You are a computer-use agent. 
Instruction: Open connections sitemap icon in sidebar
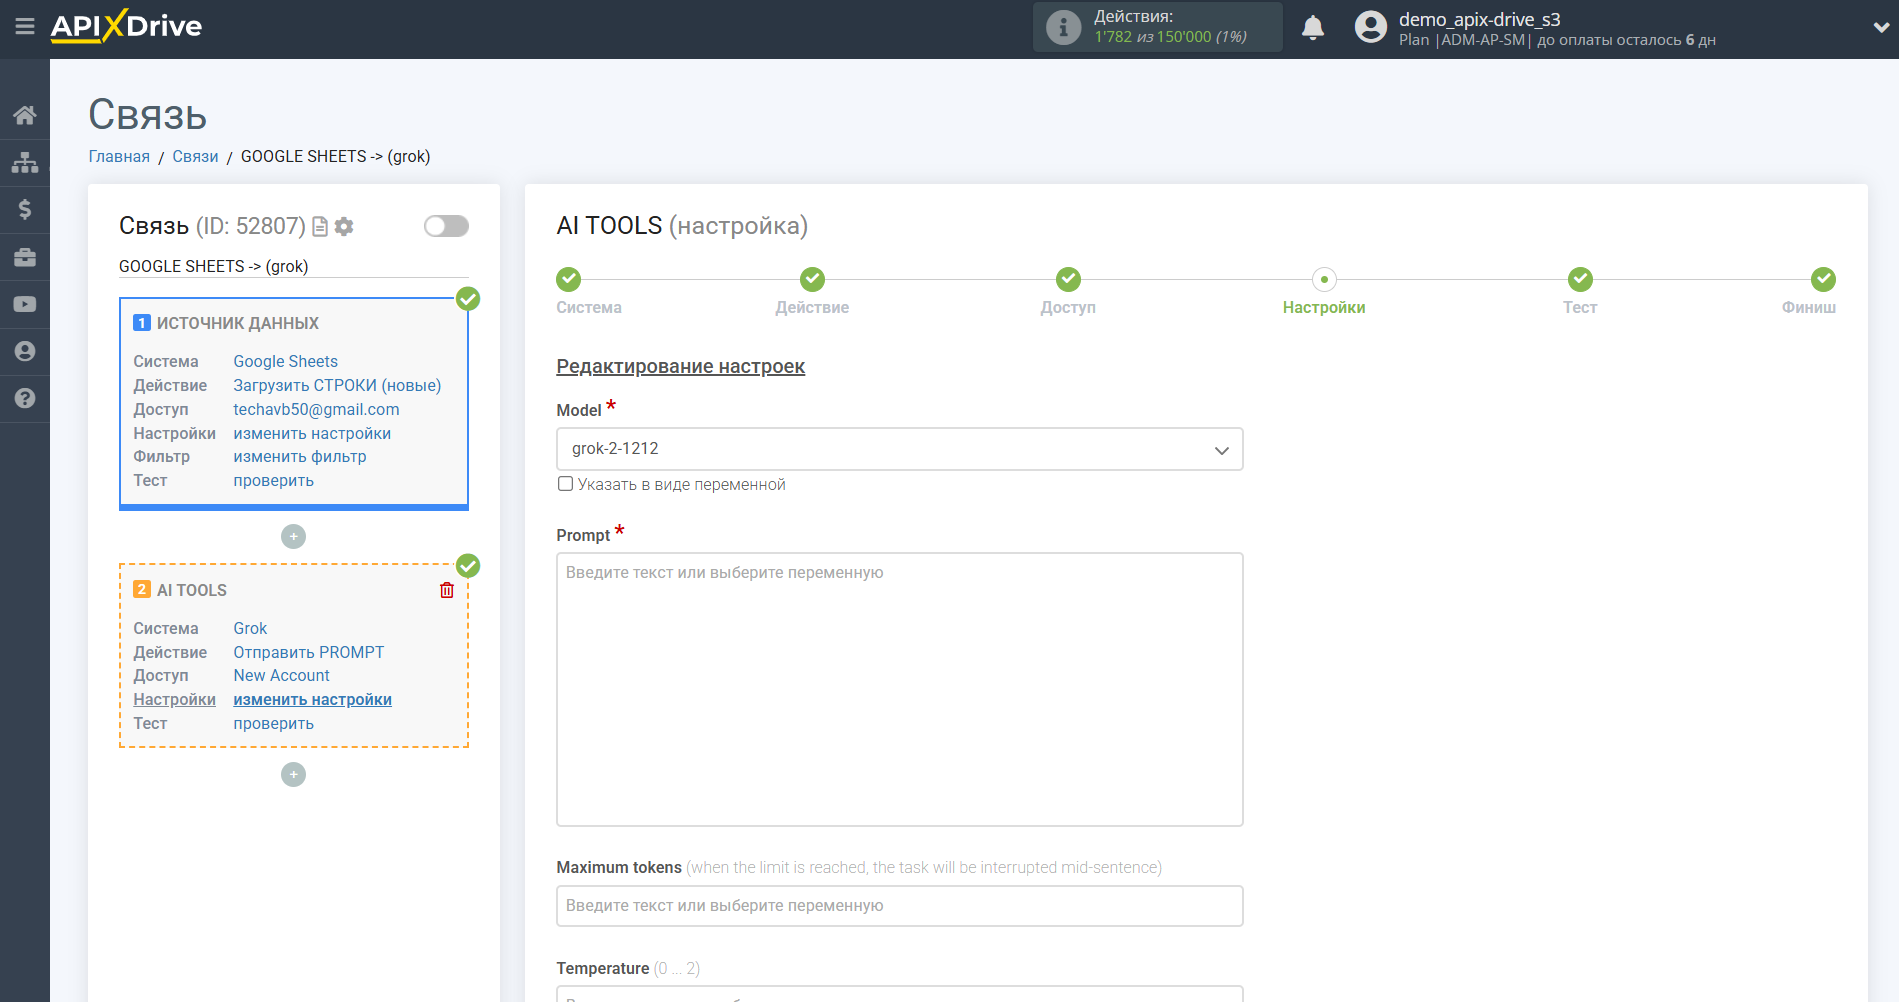[x=25, y=162]
